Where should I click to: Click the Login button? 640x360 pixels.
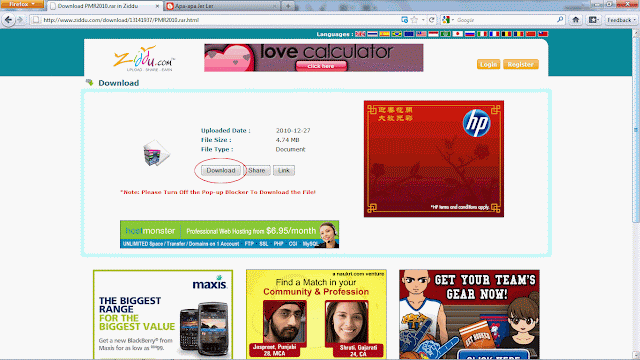click(488, 64)
